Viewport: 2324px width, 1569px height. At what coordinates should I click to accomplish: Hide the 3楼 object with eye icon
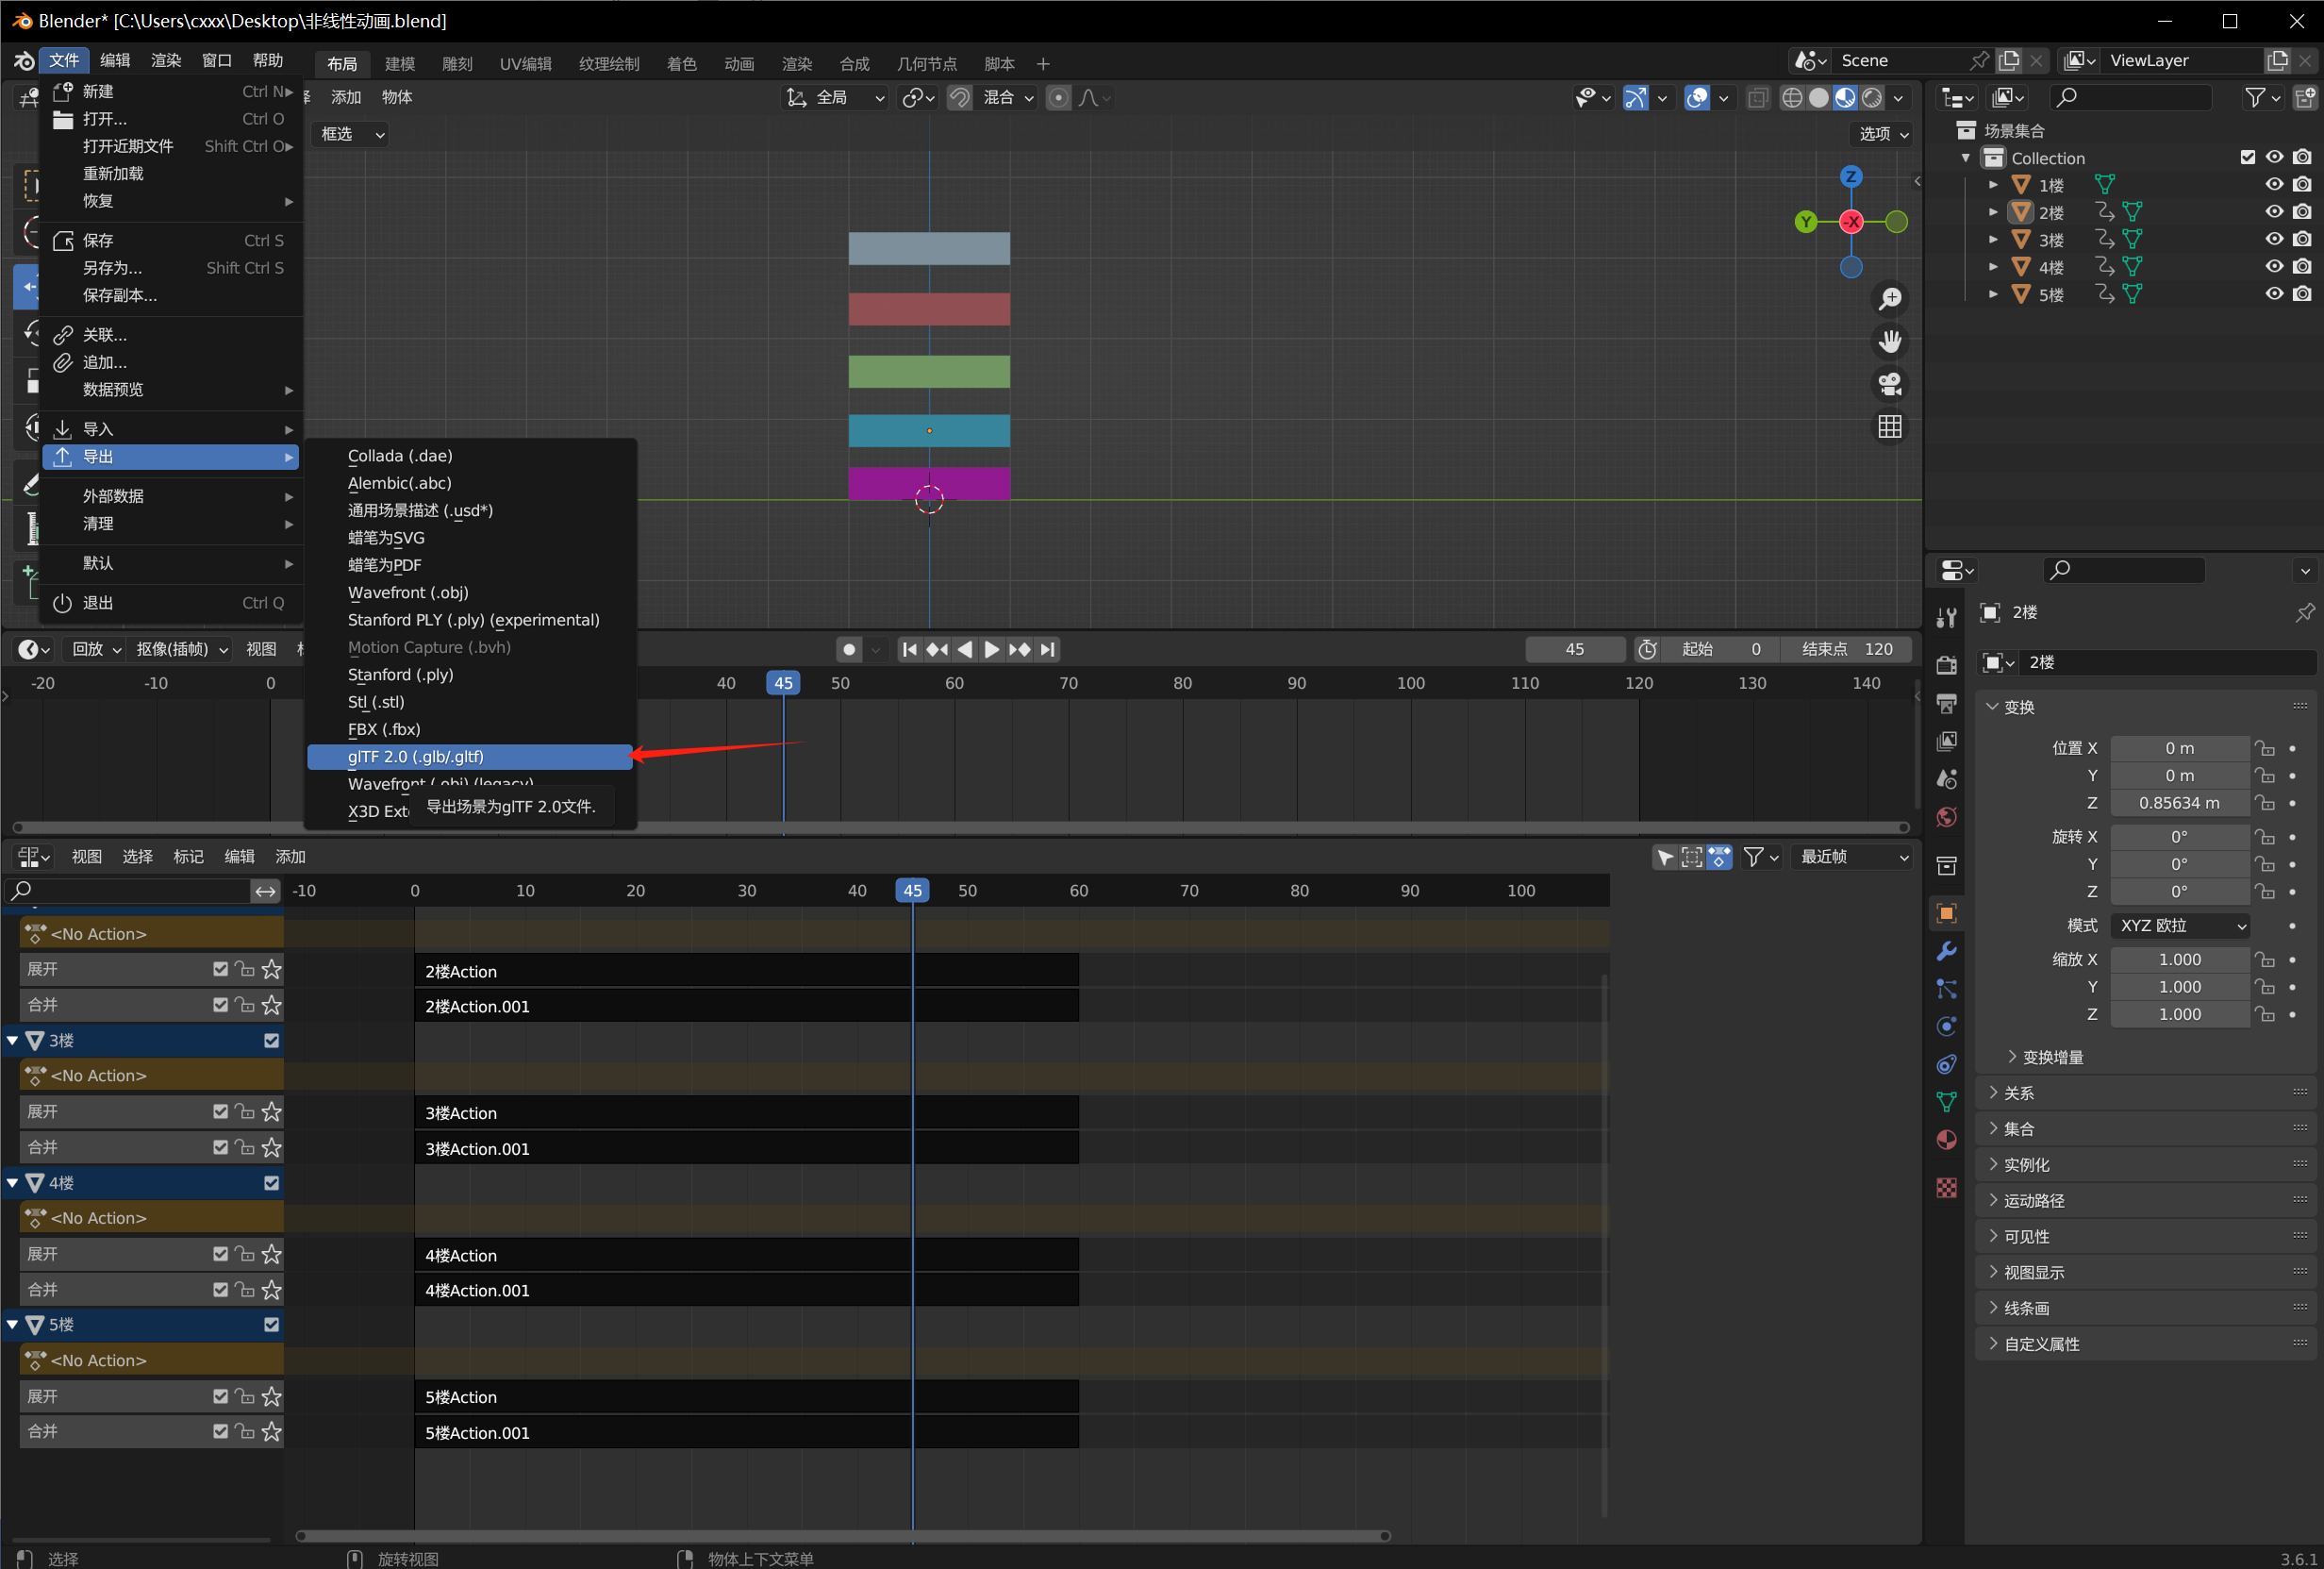2274,240
